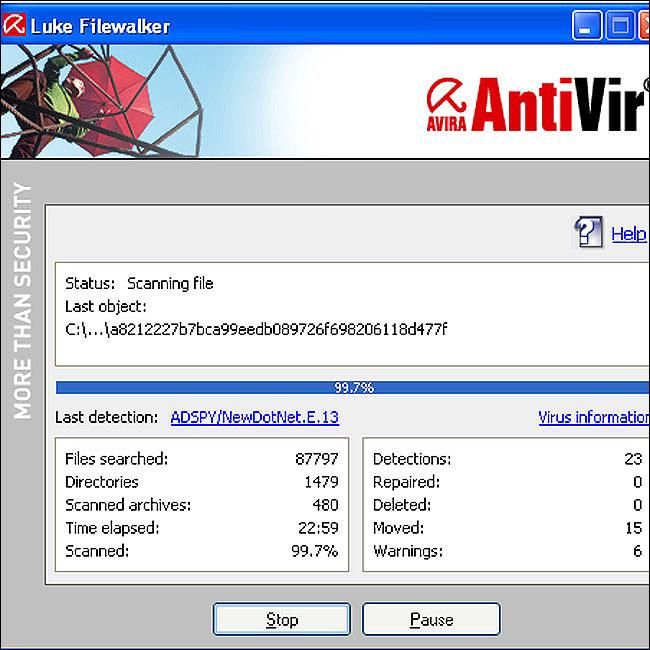Click Scanned archives value 480
This screenshot has width=650, height=650.
click(x=325, y=505)
